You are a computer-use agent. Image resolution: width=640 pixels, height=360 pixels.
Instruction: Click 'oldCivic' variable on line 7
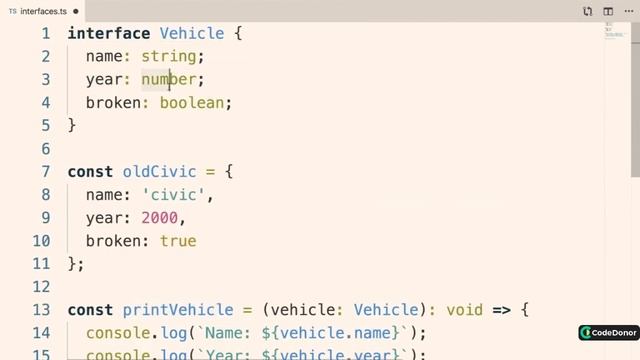pos(160,172)
